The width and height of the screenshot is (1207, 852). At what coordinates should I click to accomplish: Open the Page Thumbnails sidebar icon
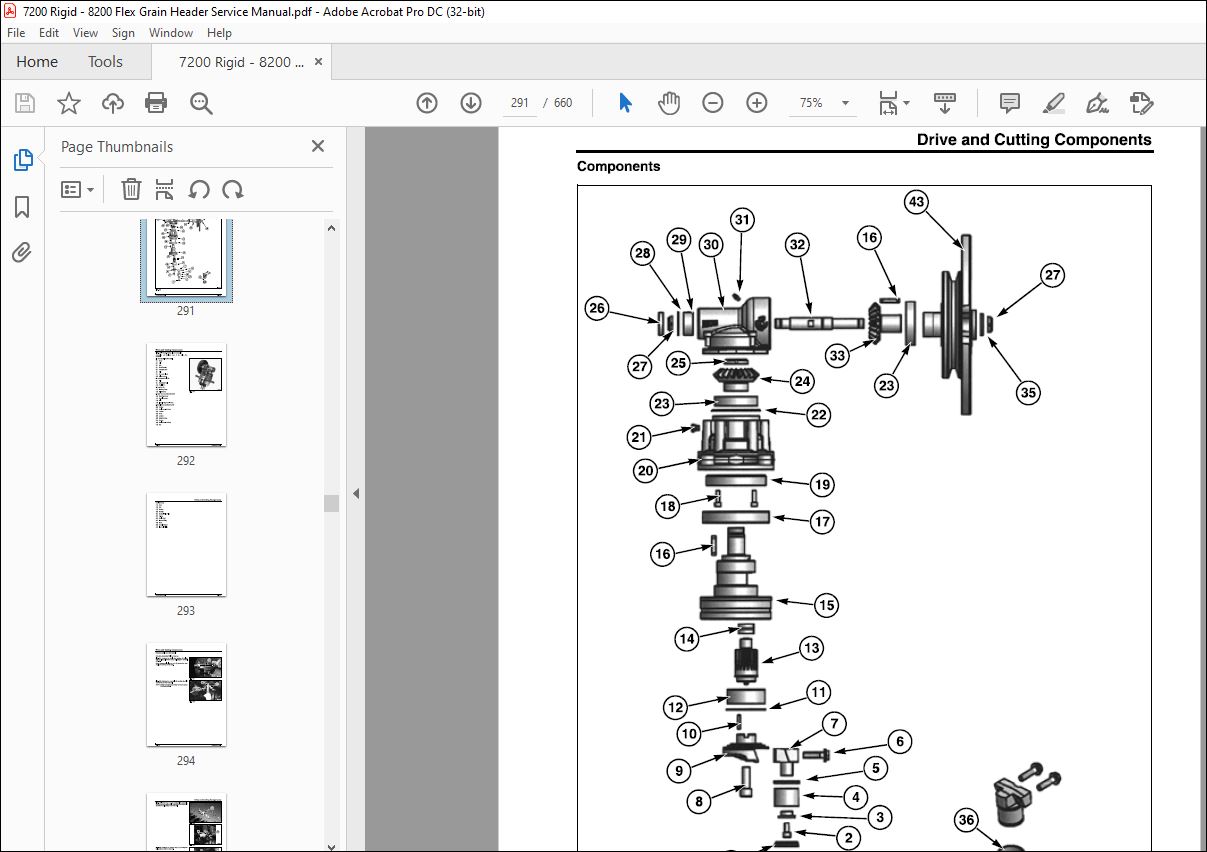point(22,160)
